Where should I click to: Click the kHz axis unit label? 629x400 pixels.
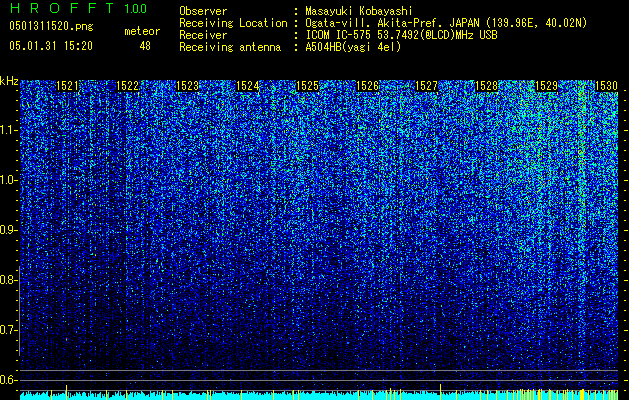9,81
